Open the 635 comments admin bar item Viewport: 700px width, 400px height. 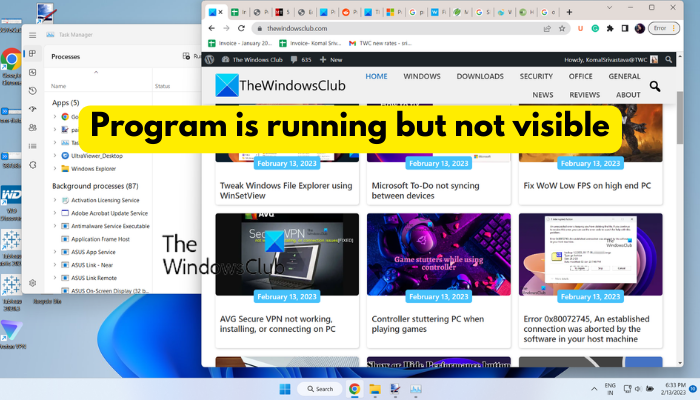[x=301, y=59]
